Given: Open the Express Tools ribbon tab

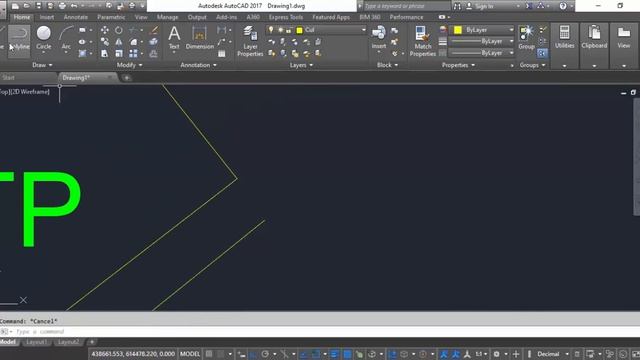Looking at the screenshot, I should tap(286, 17).
